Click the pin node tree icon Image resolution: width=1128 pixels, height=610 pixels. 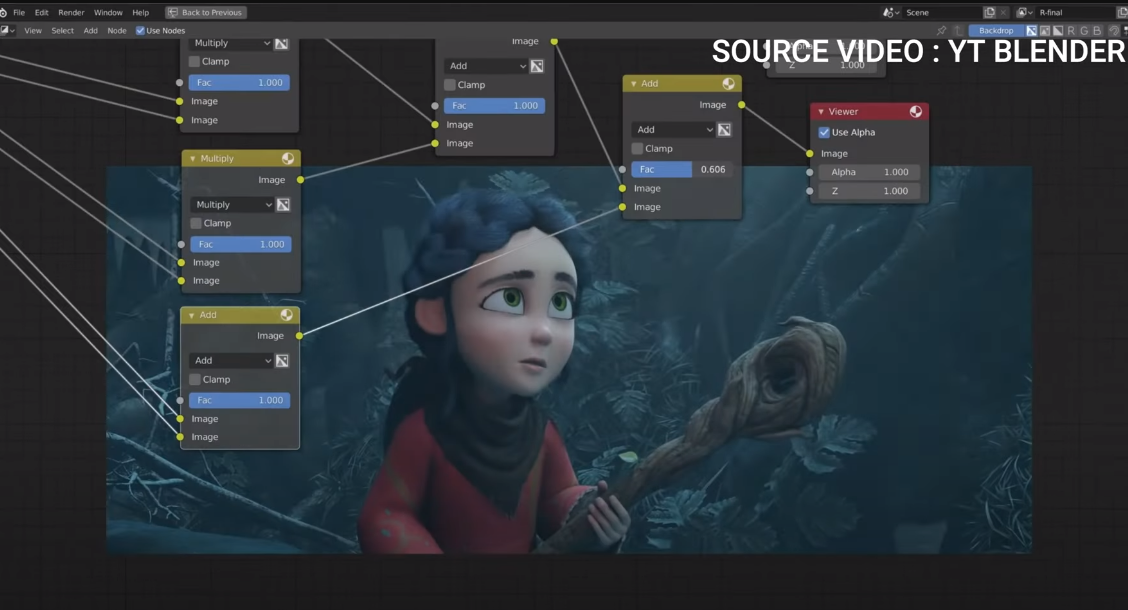941,30
